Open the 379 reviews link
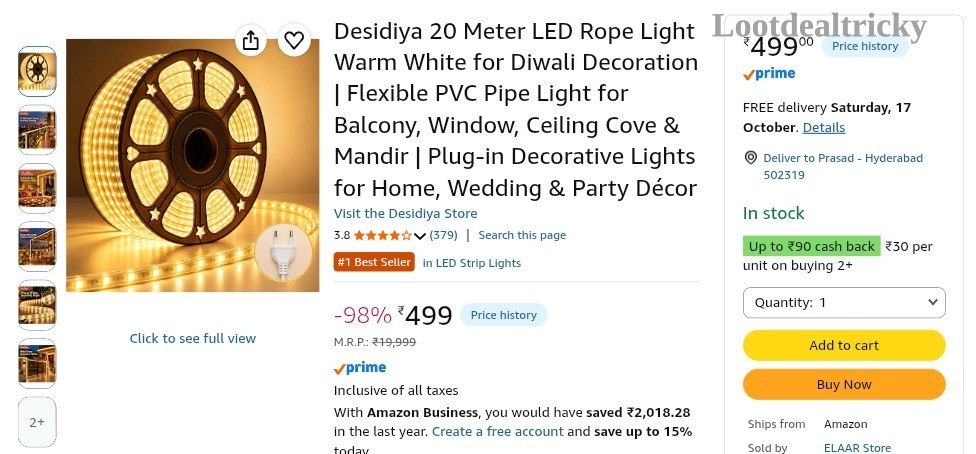 point(443,235)
